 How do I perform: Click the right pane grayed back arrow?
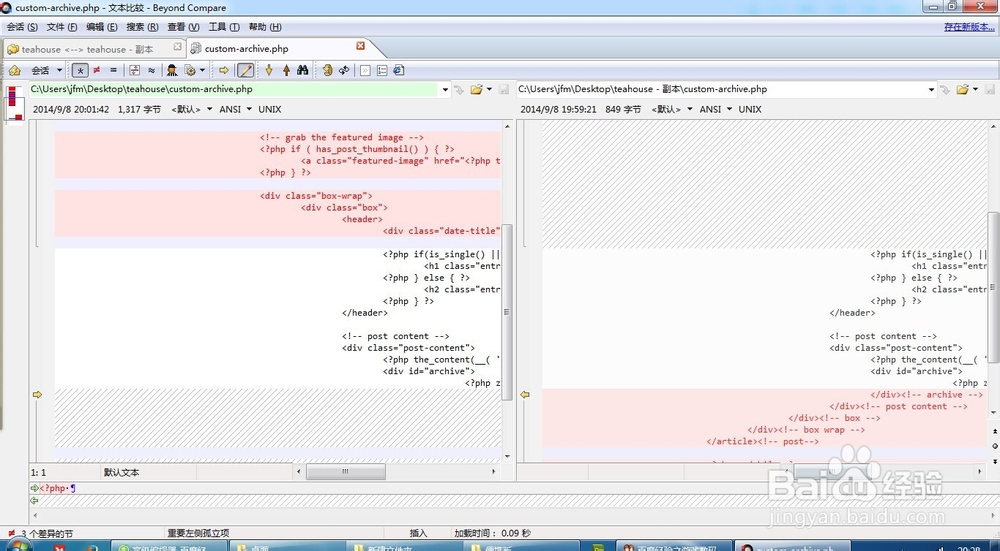[x=945, y=90]
